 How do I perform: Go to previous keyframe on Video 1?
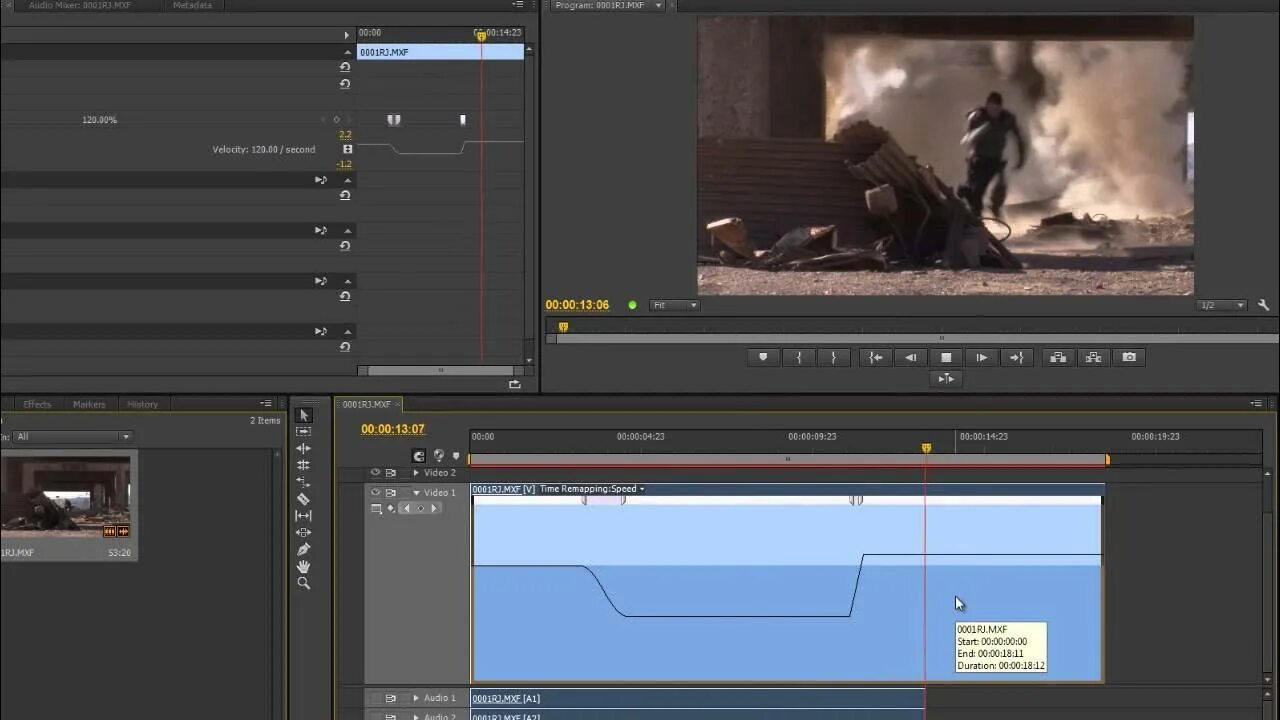tap(406, 508)
